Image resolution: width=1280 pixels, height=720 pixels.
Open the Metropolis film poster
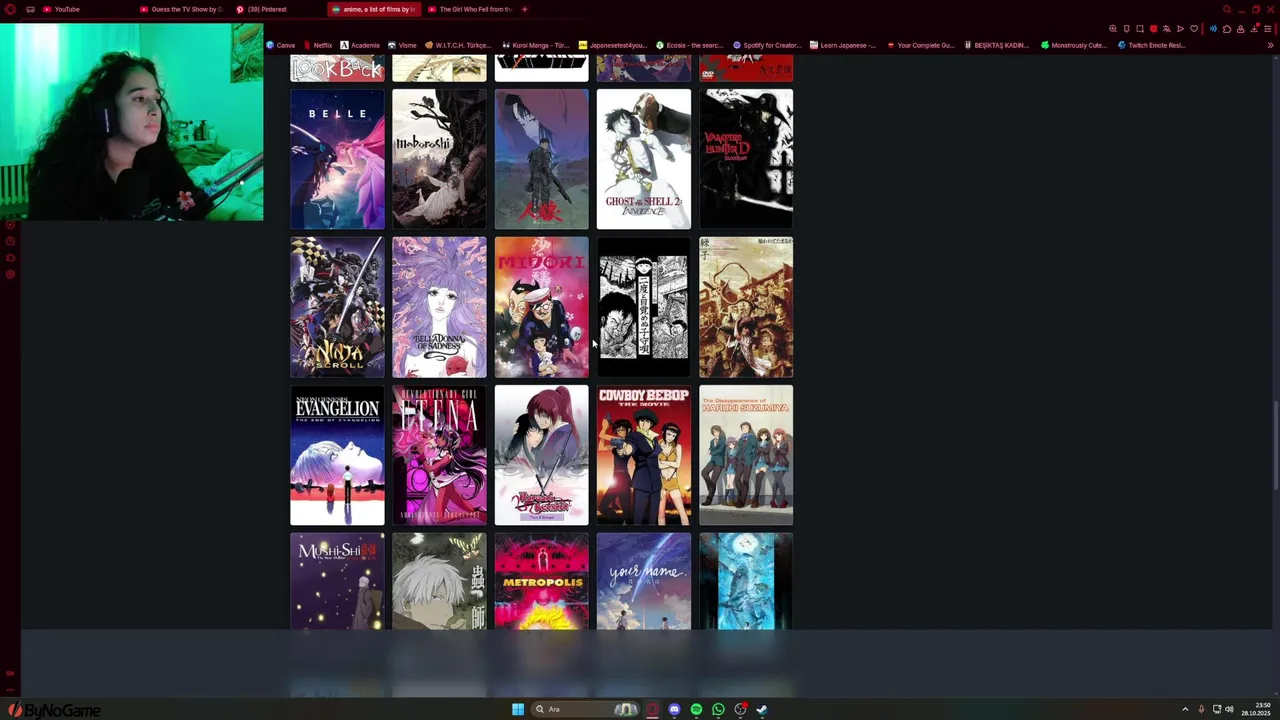[541, 582]
